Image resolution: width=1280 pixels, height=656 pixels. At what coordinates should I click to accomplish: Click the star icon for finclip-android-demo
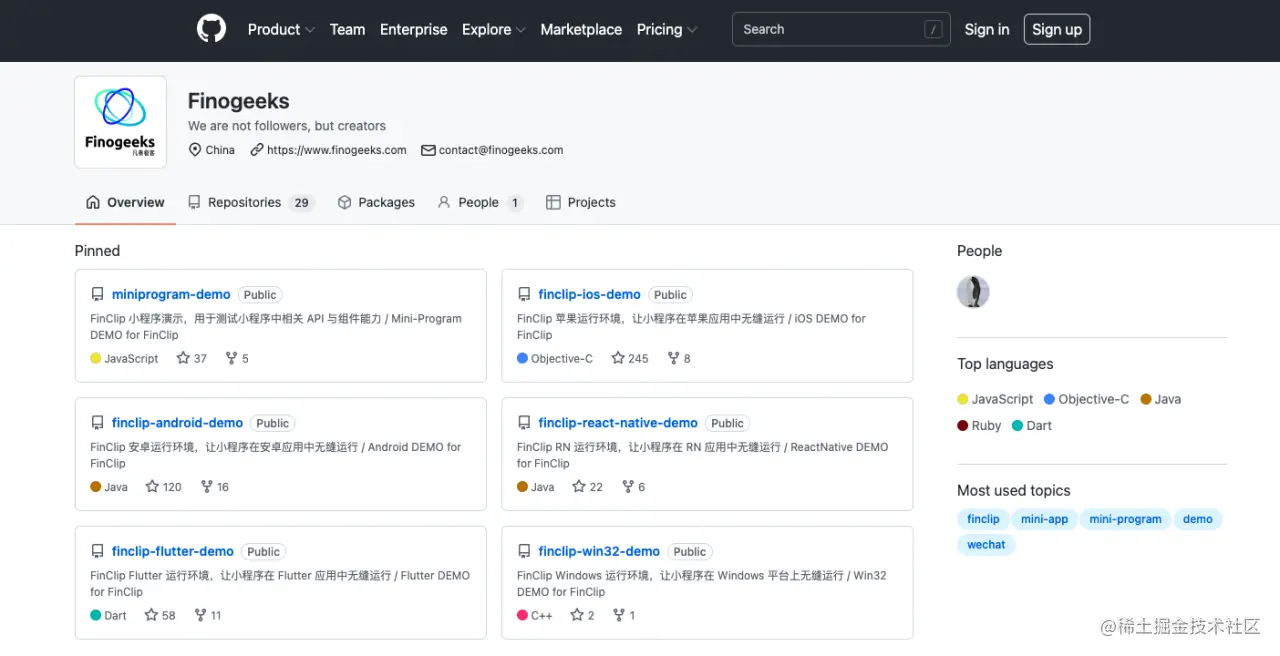152,487
